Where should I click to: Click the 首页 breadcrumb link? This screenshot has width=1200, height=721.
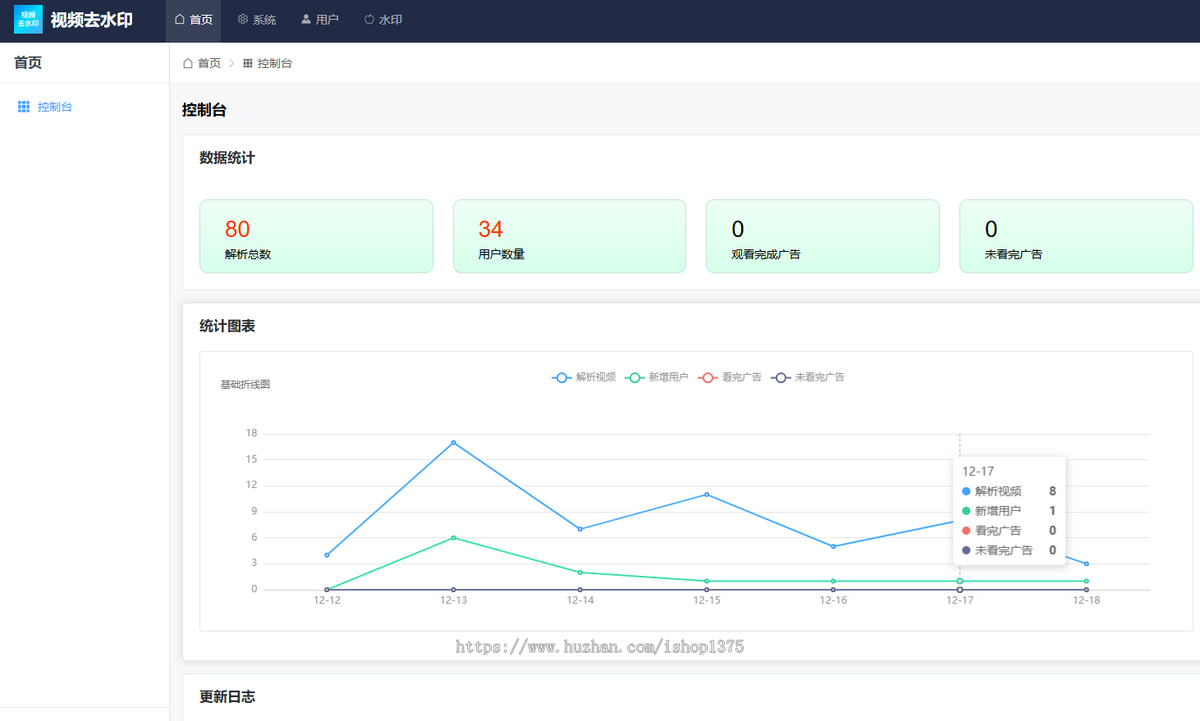click(x=209, y=63)
